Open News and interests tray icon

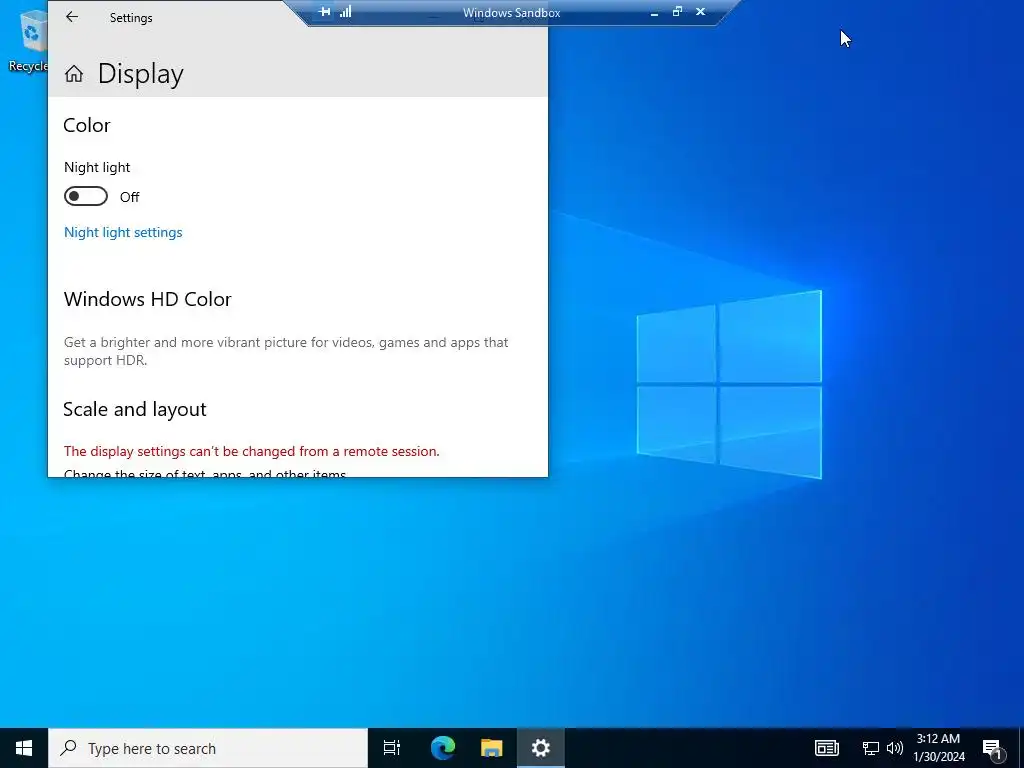point(827,748)
